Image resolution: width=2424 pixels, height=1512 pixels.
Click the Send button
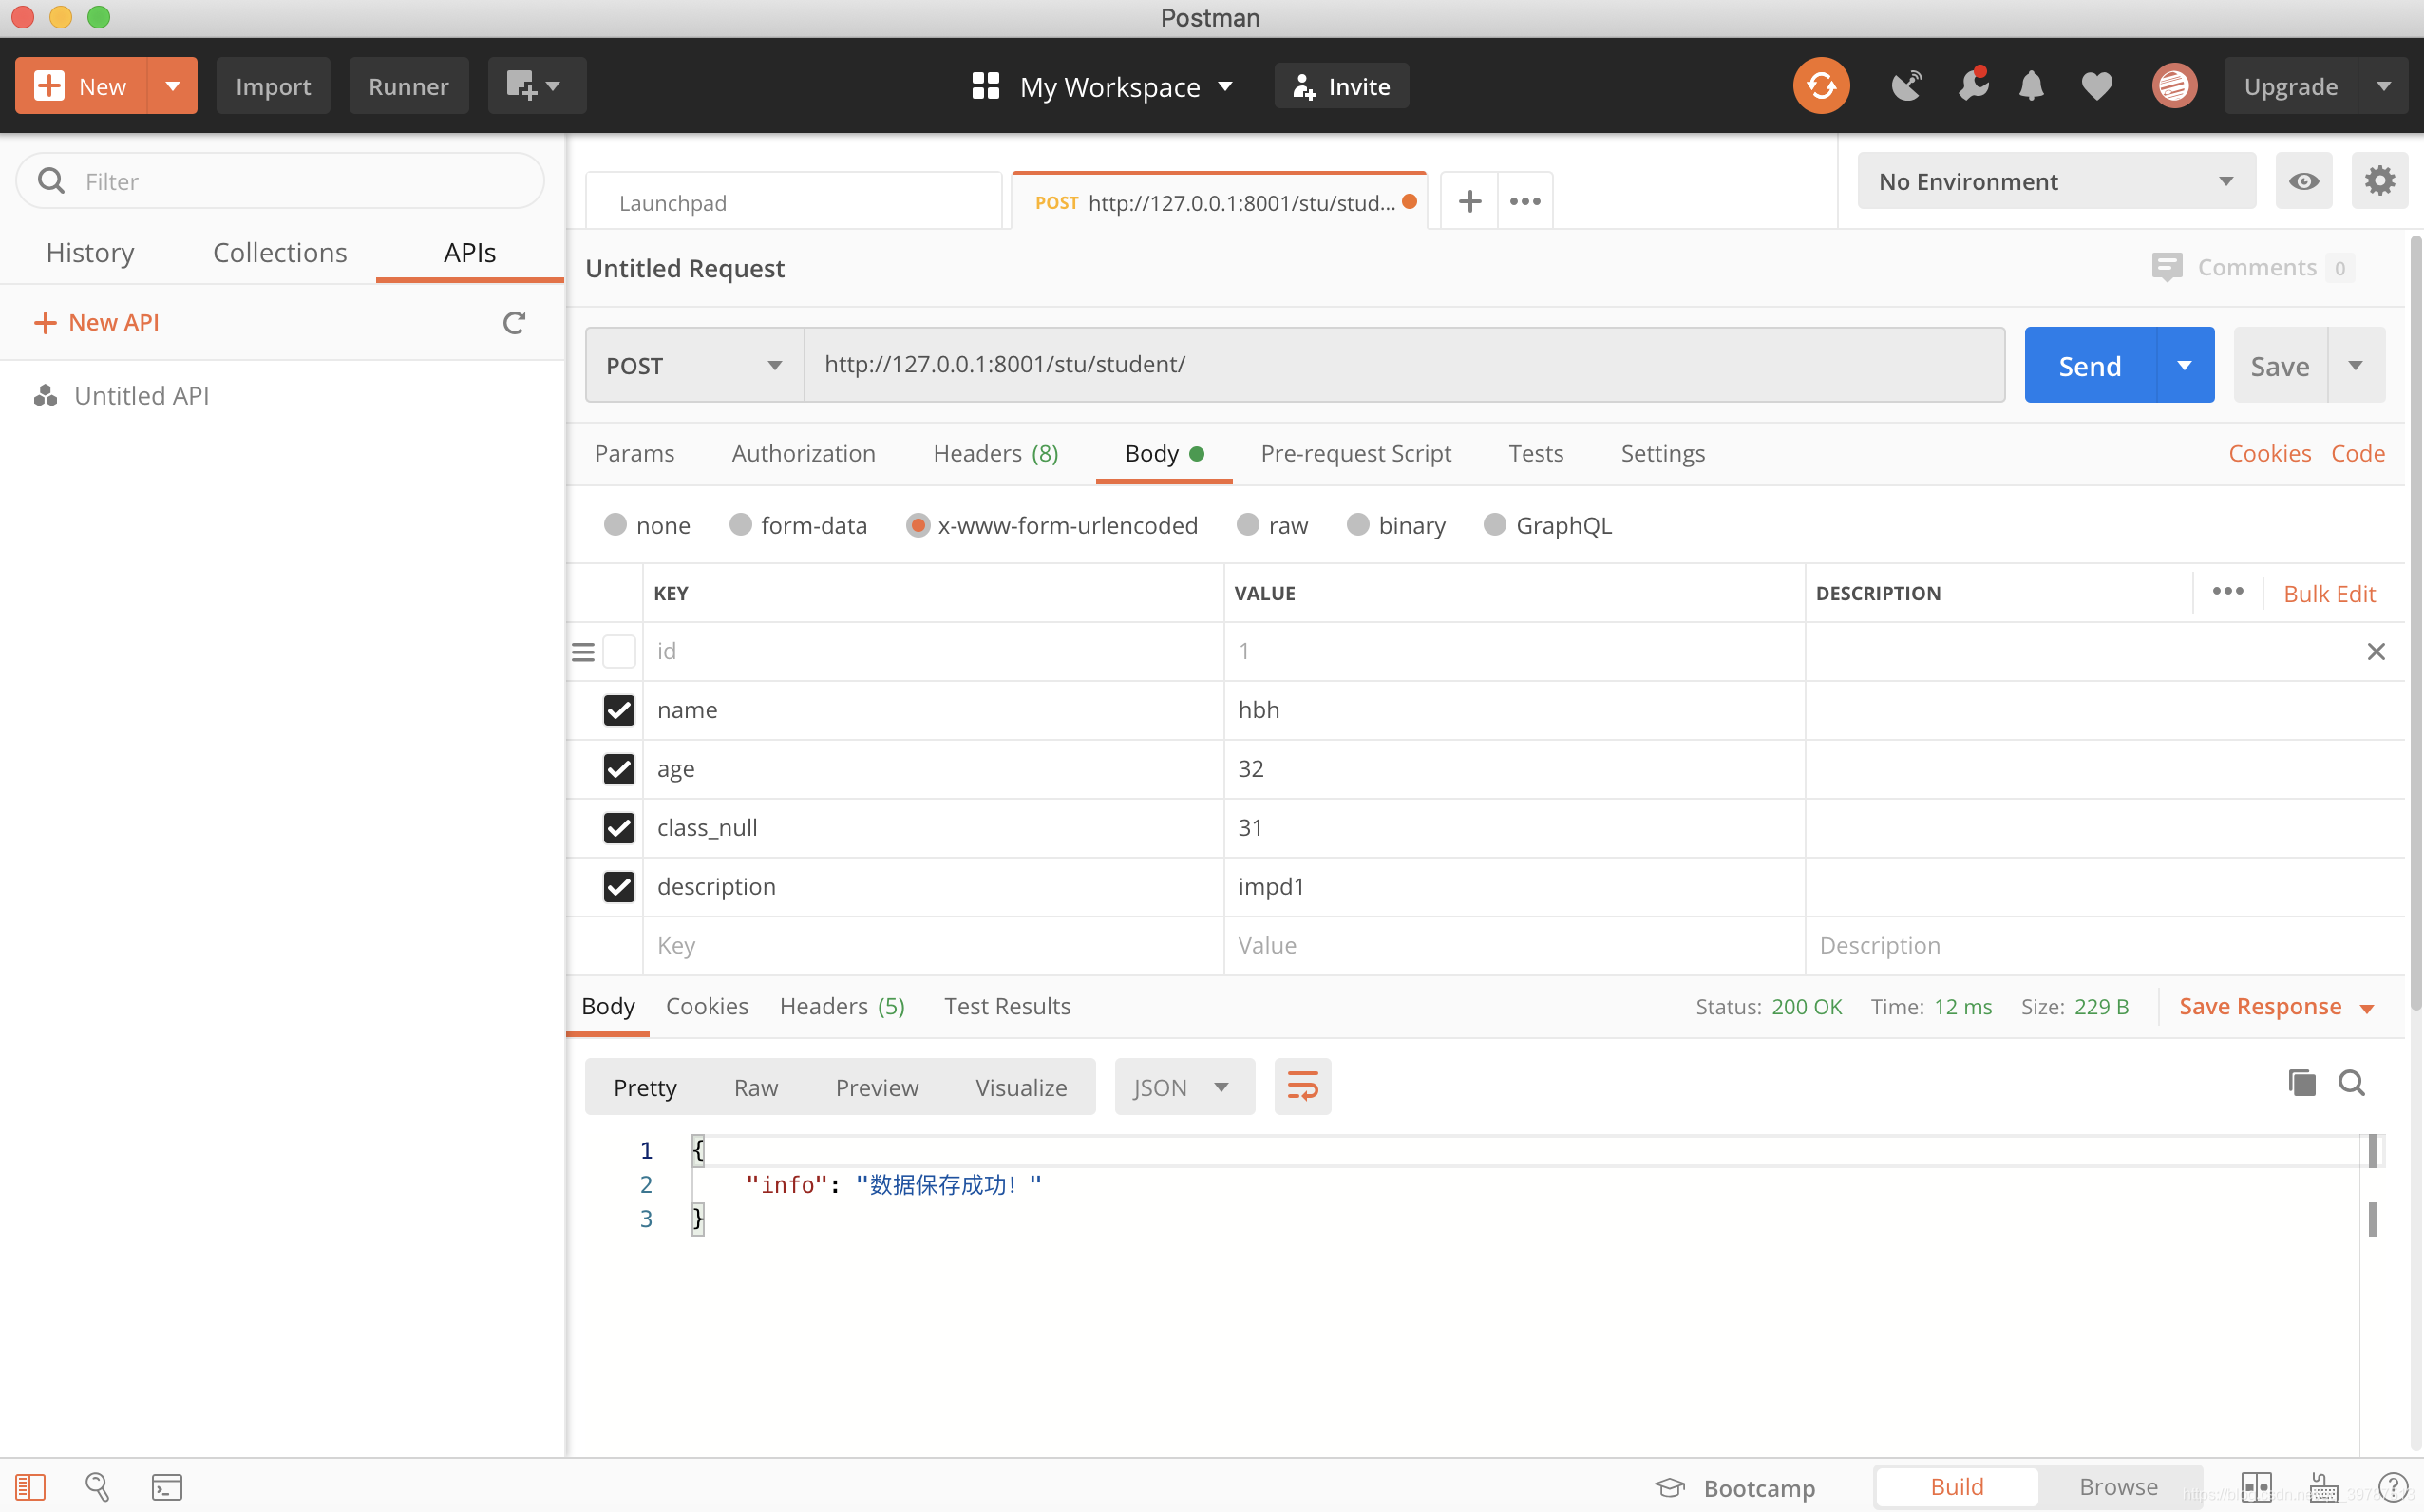point(2090,365)
